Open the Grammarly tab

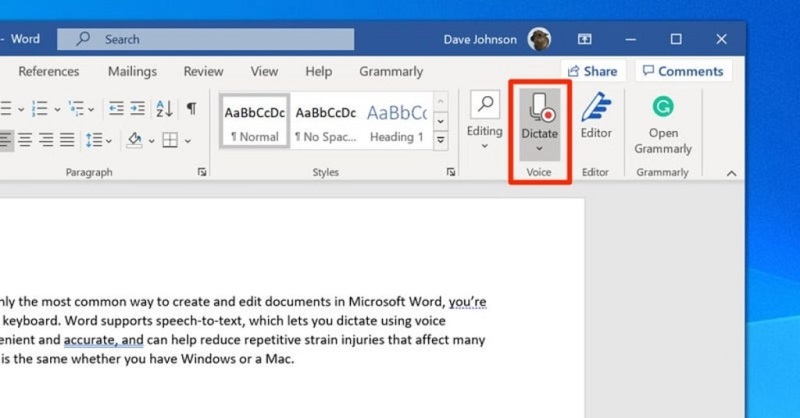click(391, 71)
